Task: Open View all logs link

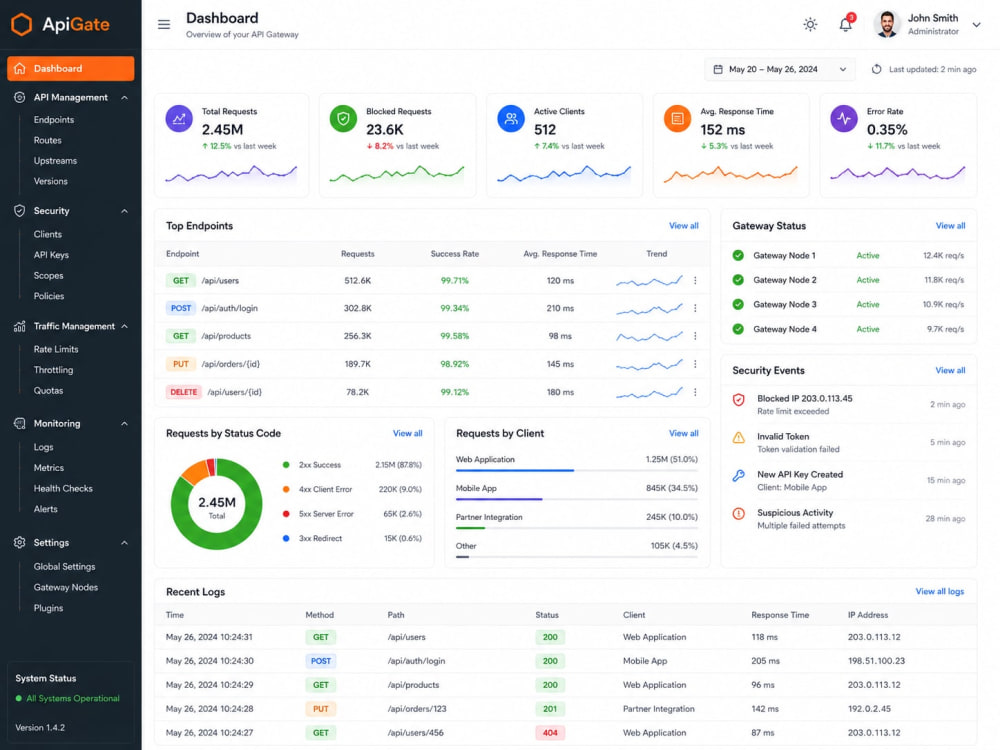Action: [x=940, y=592]
